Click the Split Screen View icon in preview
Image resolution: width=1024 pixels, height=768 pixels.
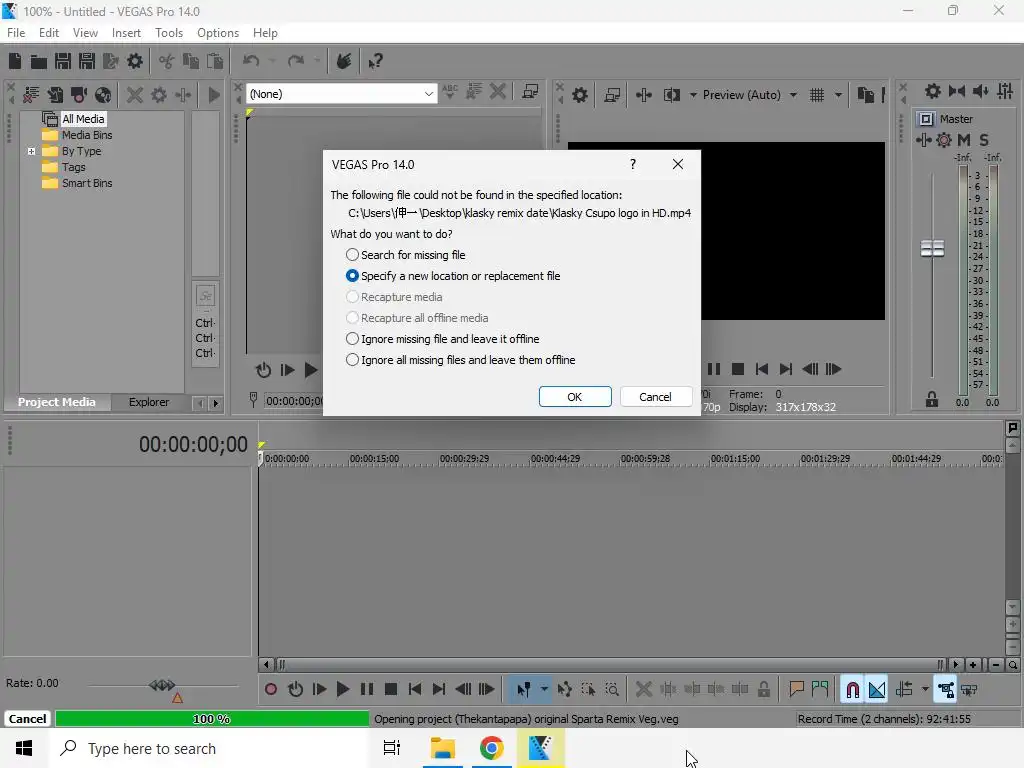coord(672,95)
